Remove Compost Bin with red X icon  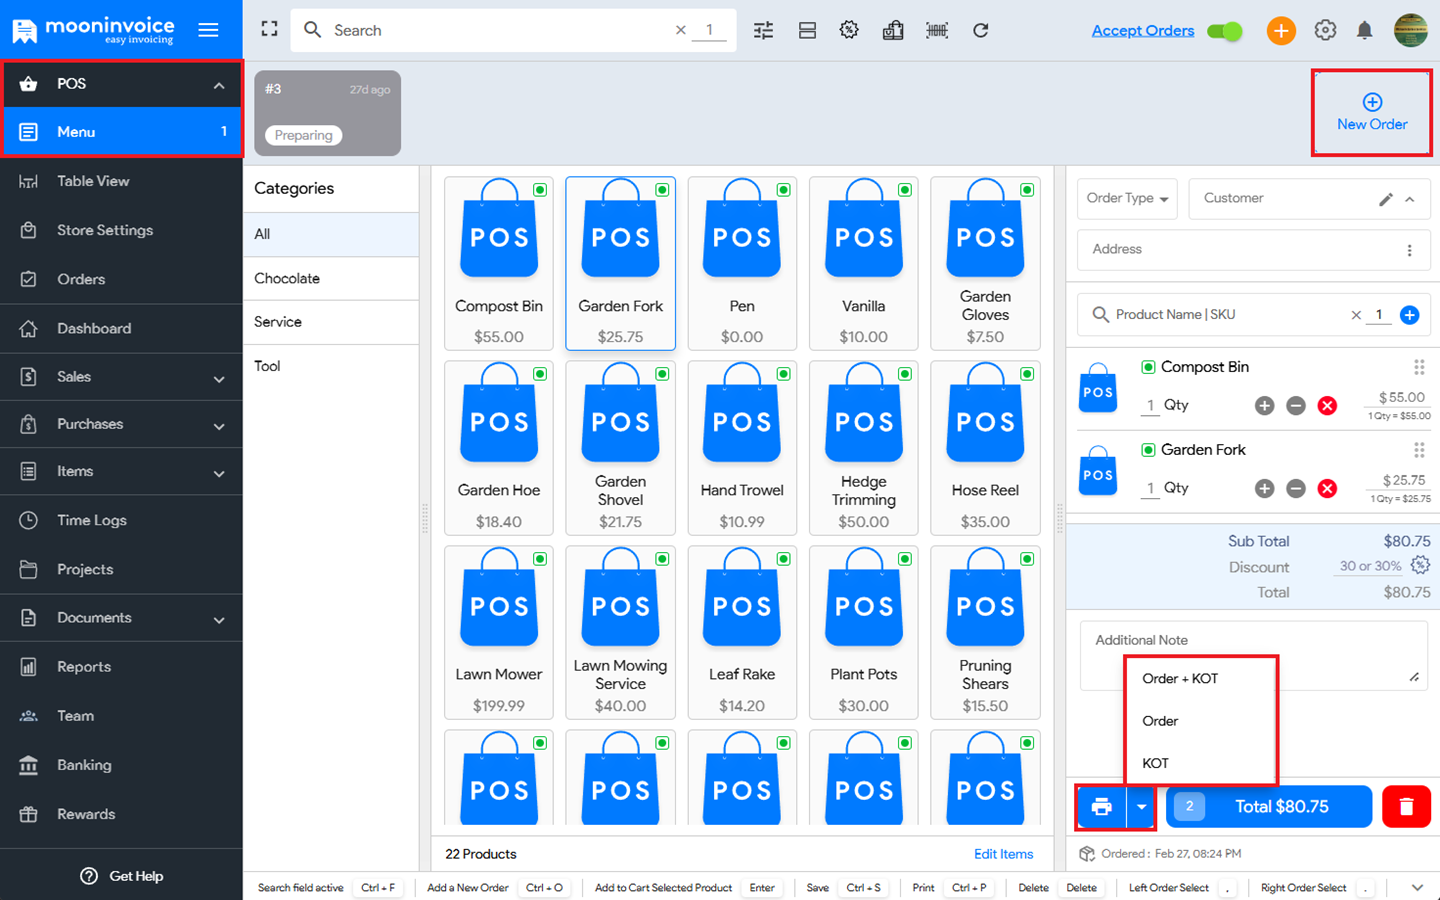click(x=1327, y=405)
